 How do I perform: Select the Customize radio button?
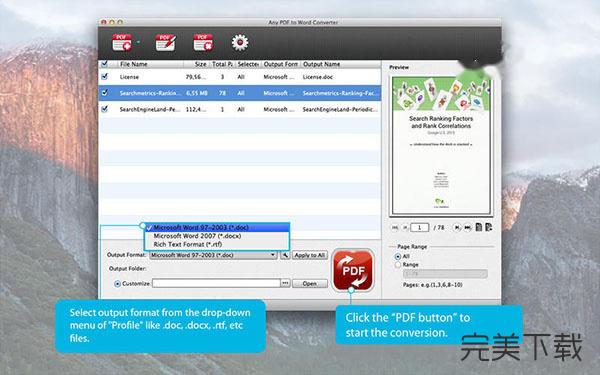[117, 284]
